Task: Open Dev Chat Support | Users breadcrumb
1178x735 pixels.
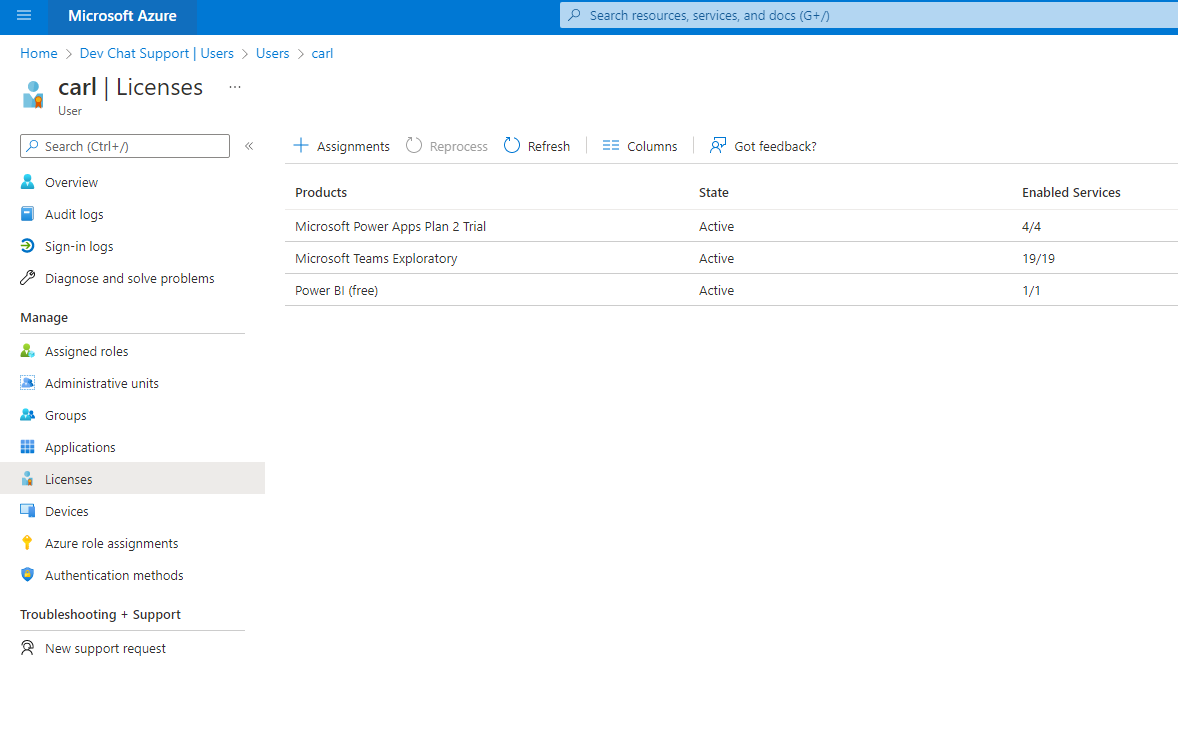Action: [156, 53]
